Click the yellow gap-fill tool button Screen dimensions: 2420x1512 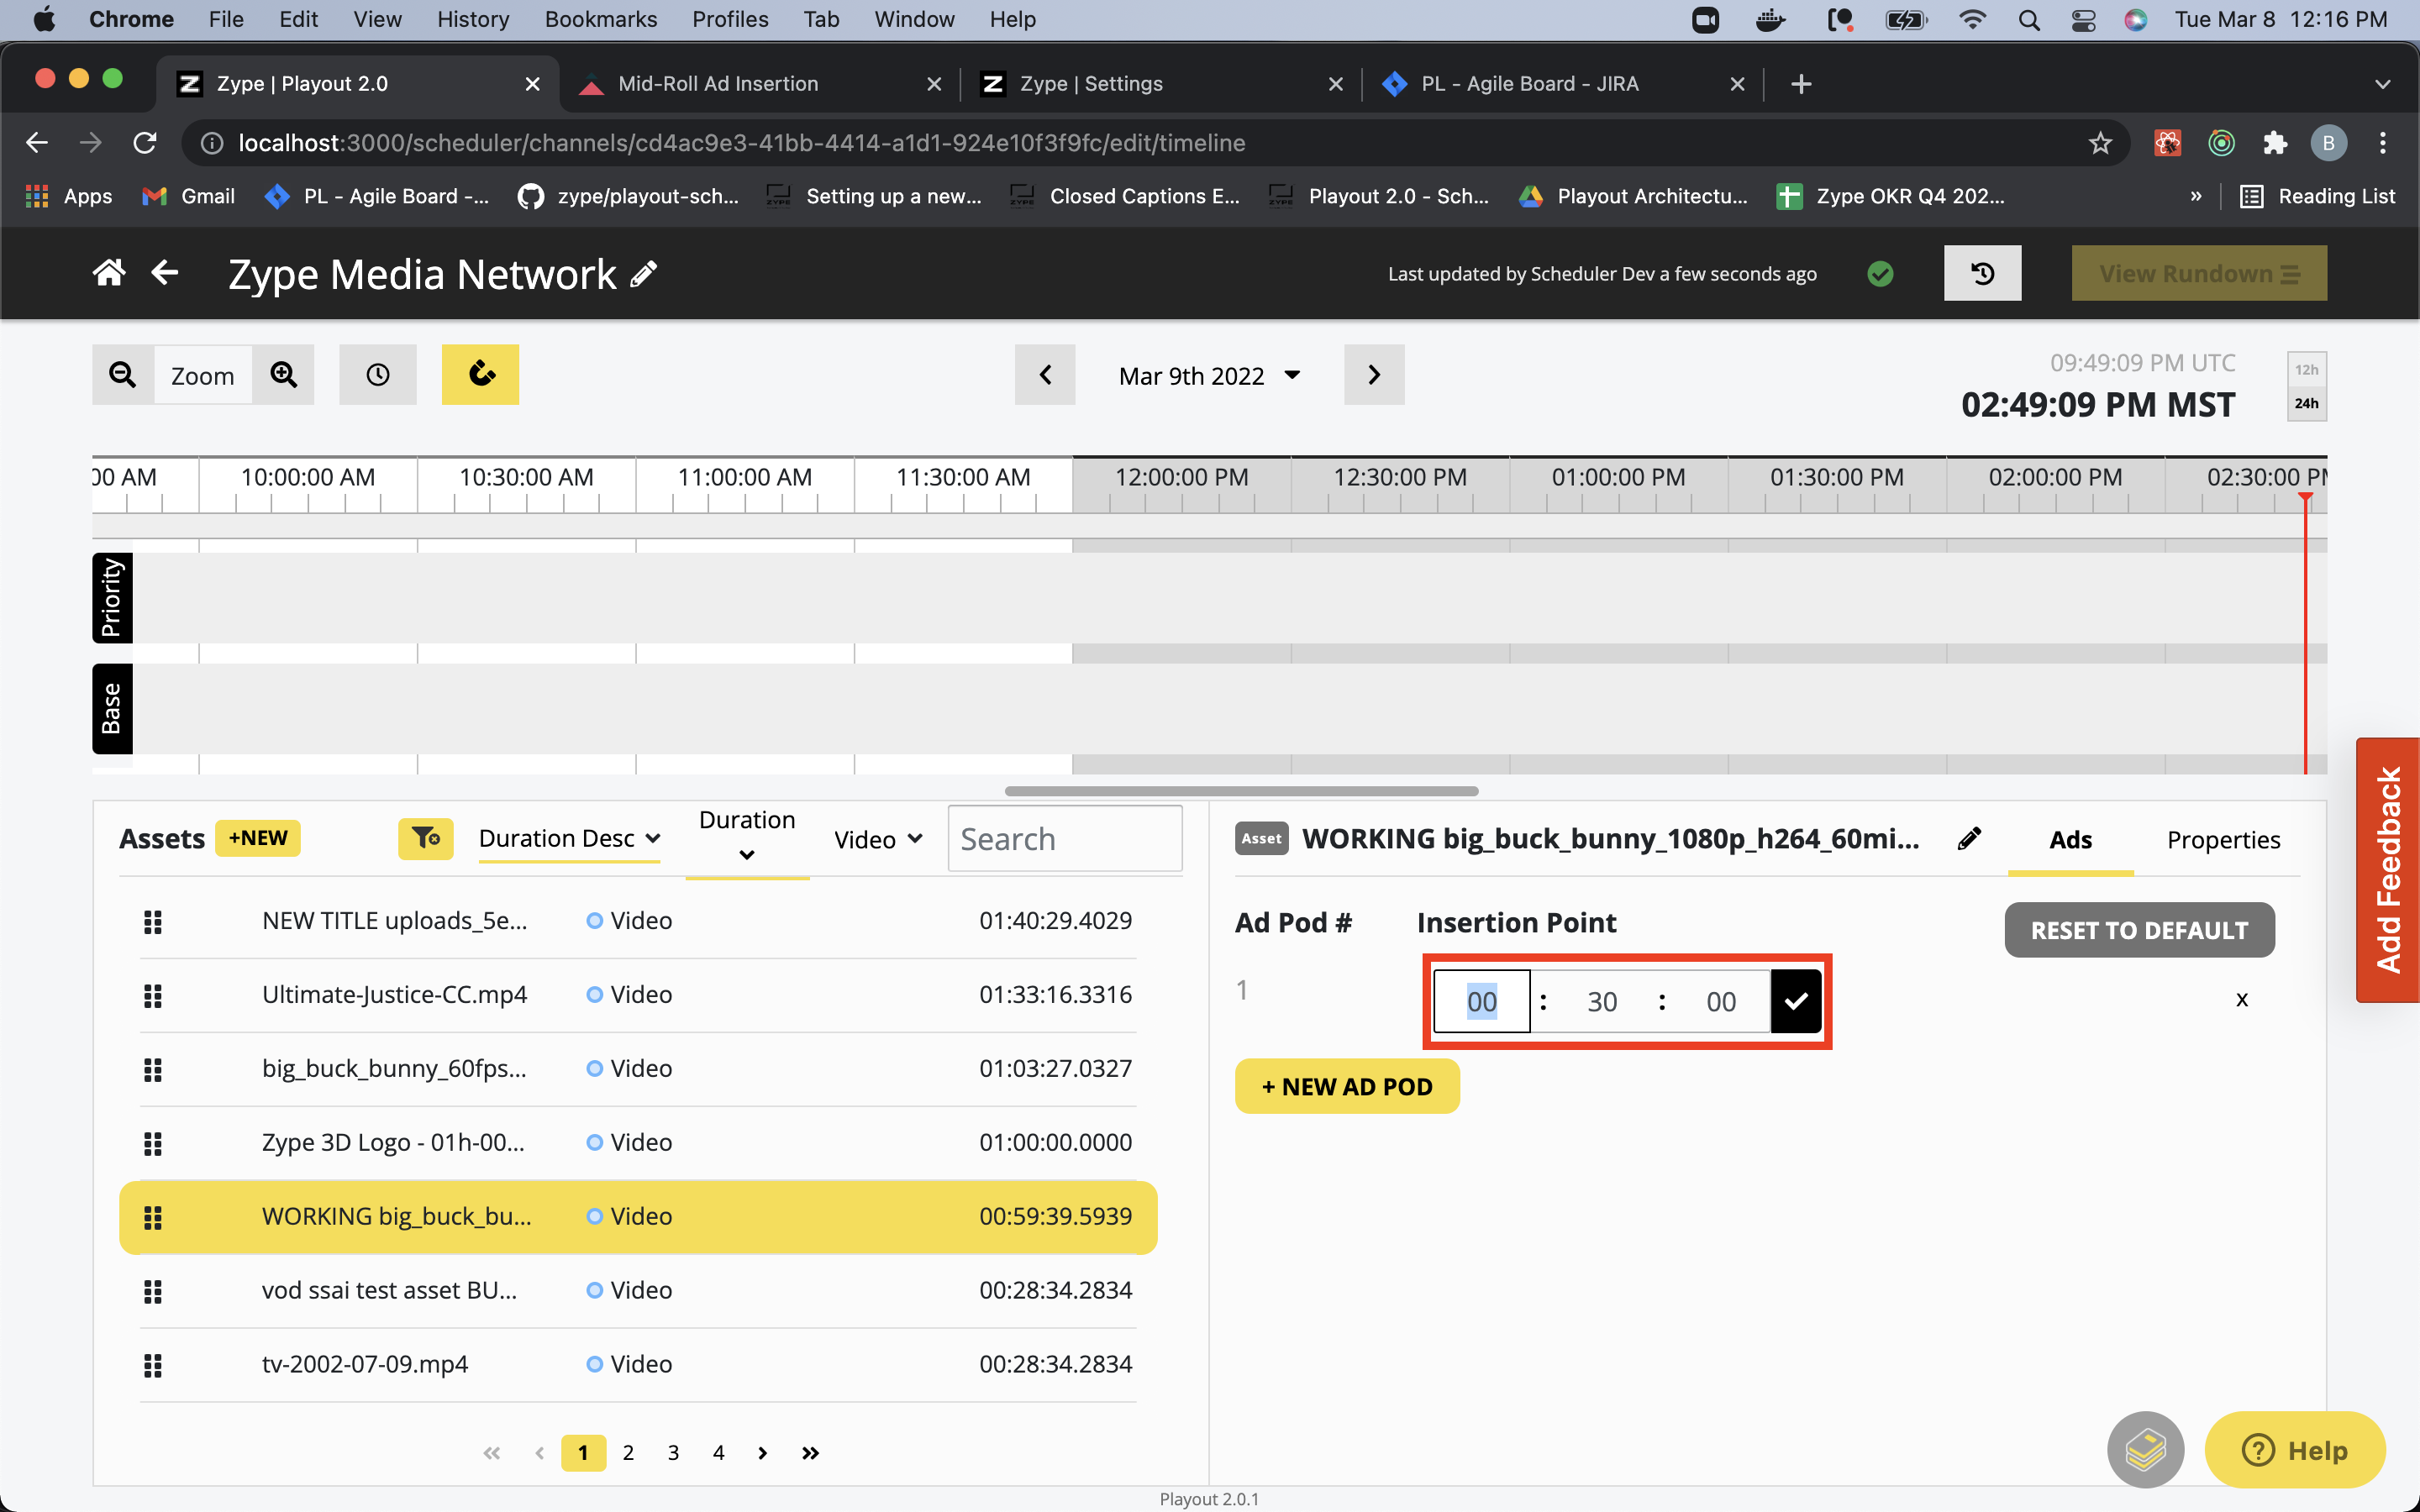481,375
